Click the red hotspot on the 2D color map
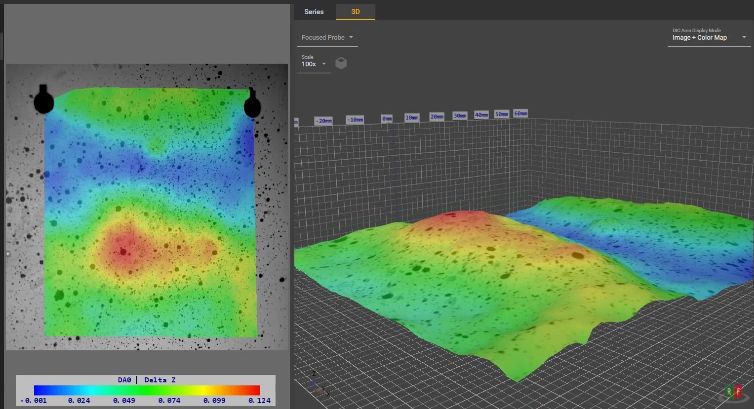The height and width of the screenshot is (409, 754). click(x=124, y=251)
